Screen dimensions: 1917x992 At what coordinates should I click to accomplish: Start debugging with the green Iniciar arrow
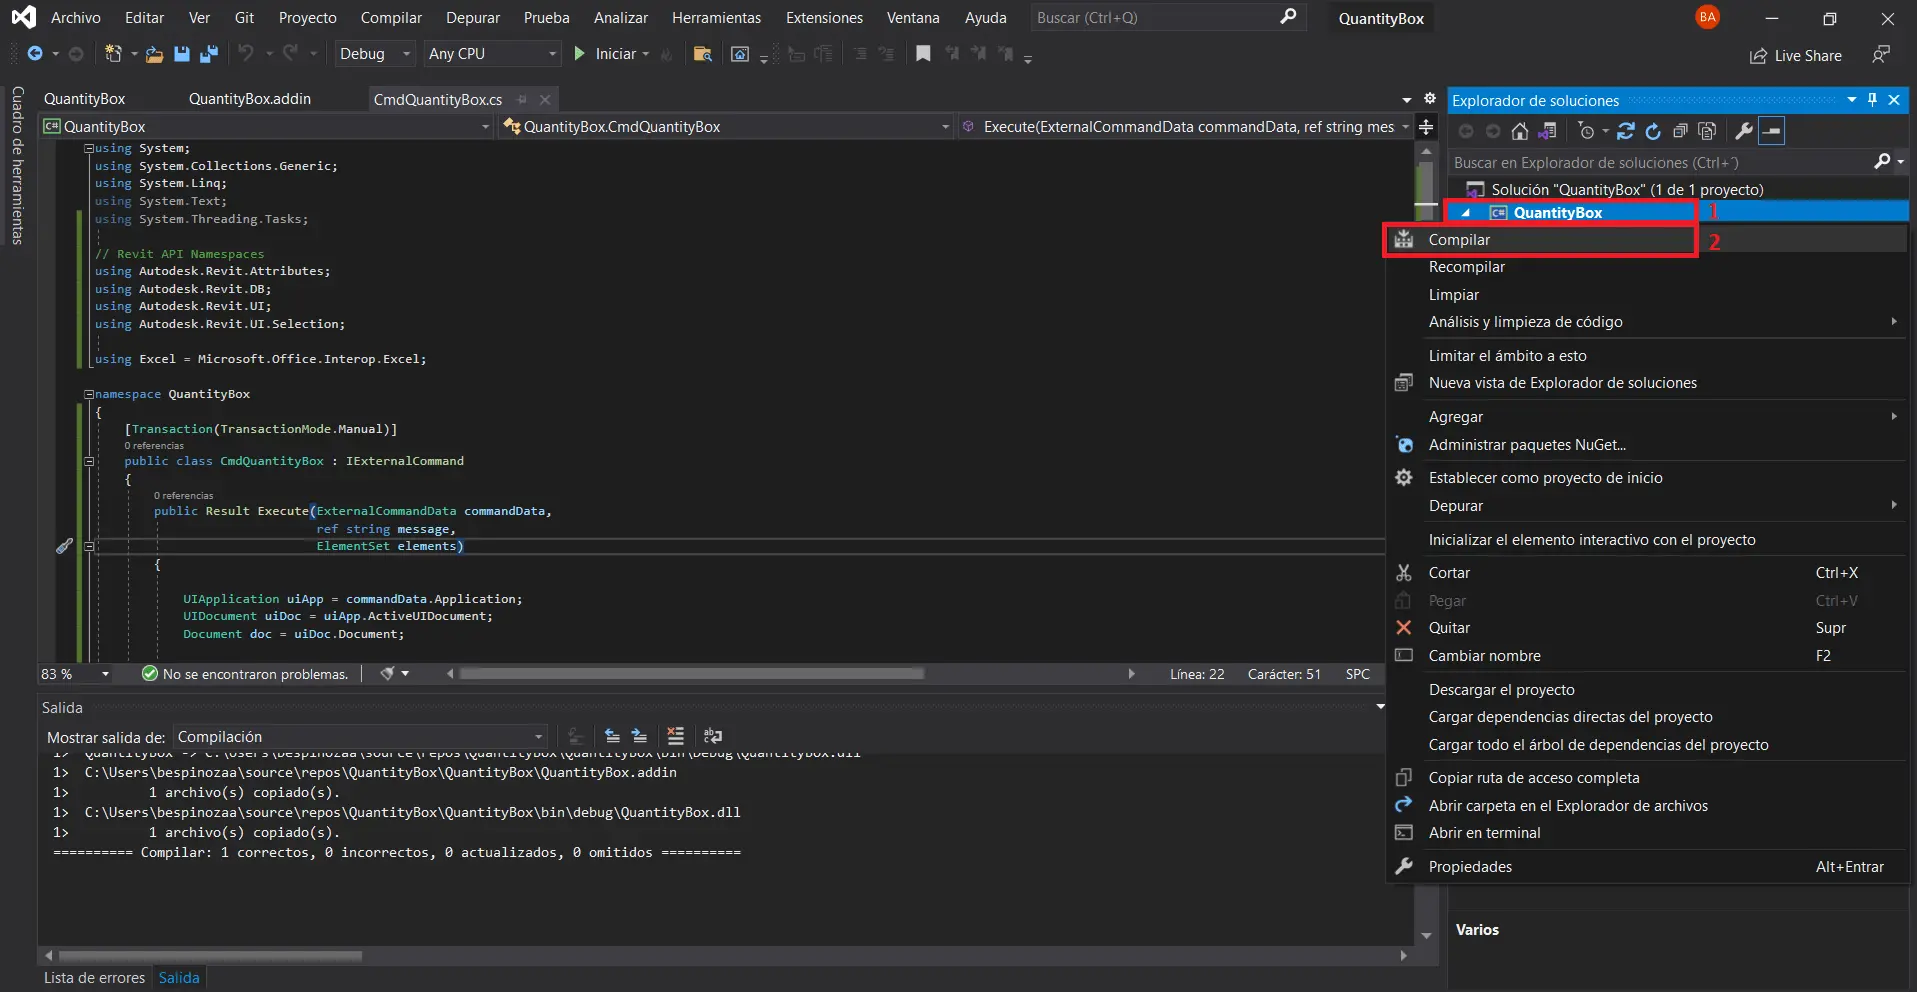580,54
